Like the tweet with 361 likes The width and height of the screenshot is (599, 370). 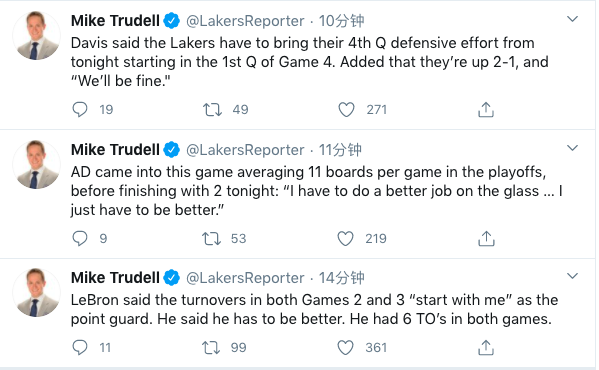click(345, 347)
